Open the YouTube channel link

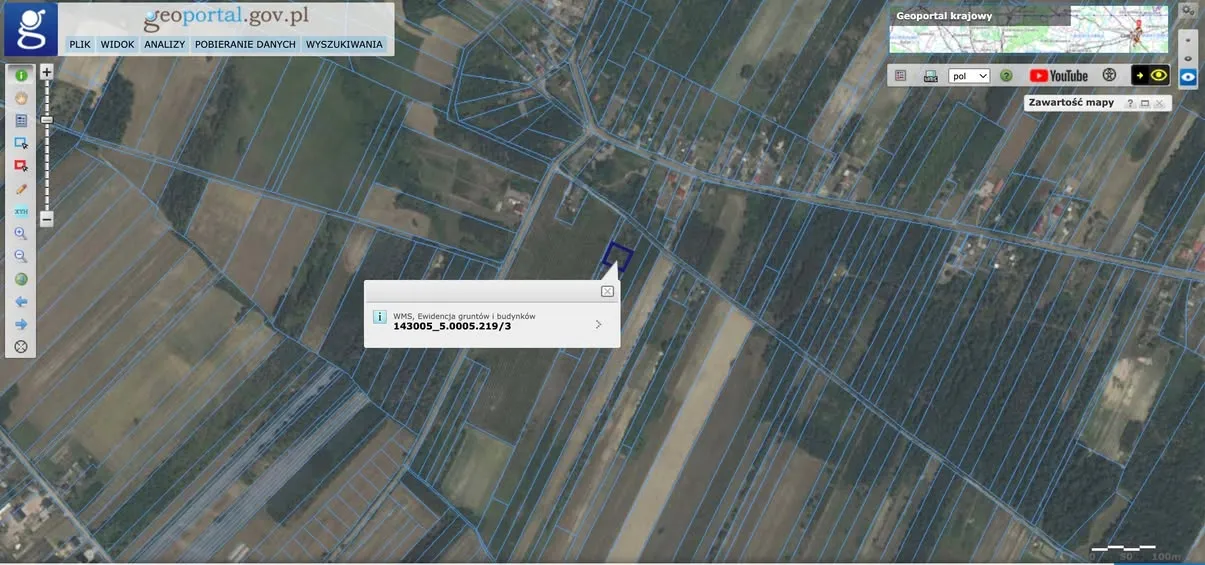pyautogui.click(x=1058, y=76)
